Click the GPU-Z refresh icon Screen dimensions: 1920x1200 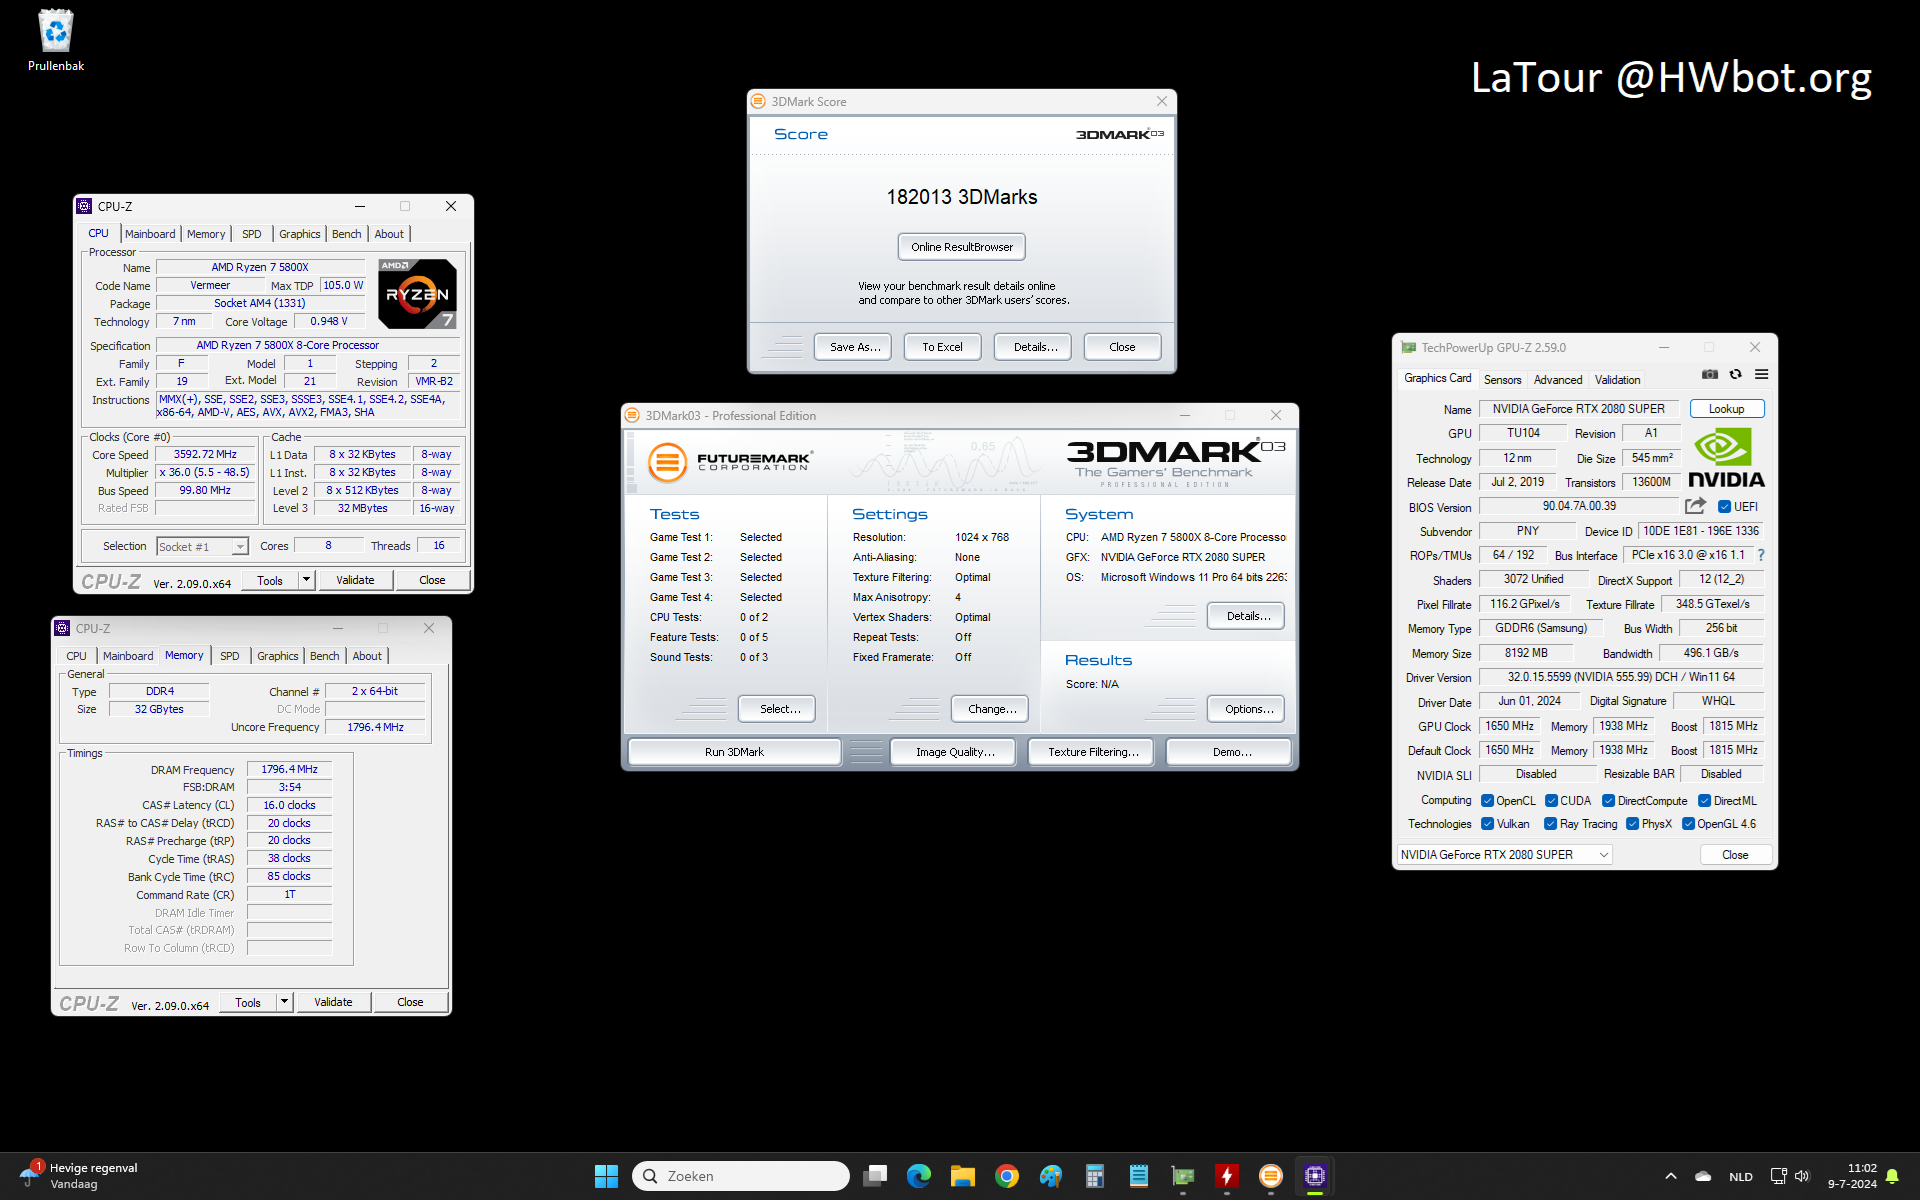1736,374
